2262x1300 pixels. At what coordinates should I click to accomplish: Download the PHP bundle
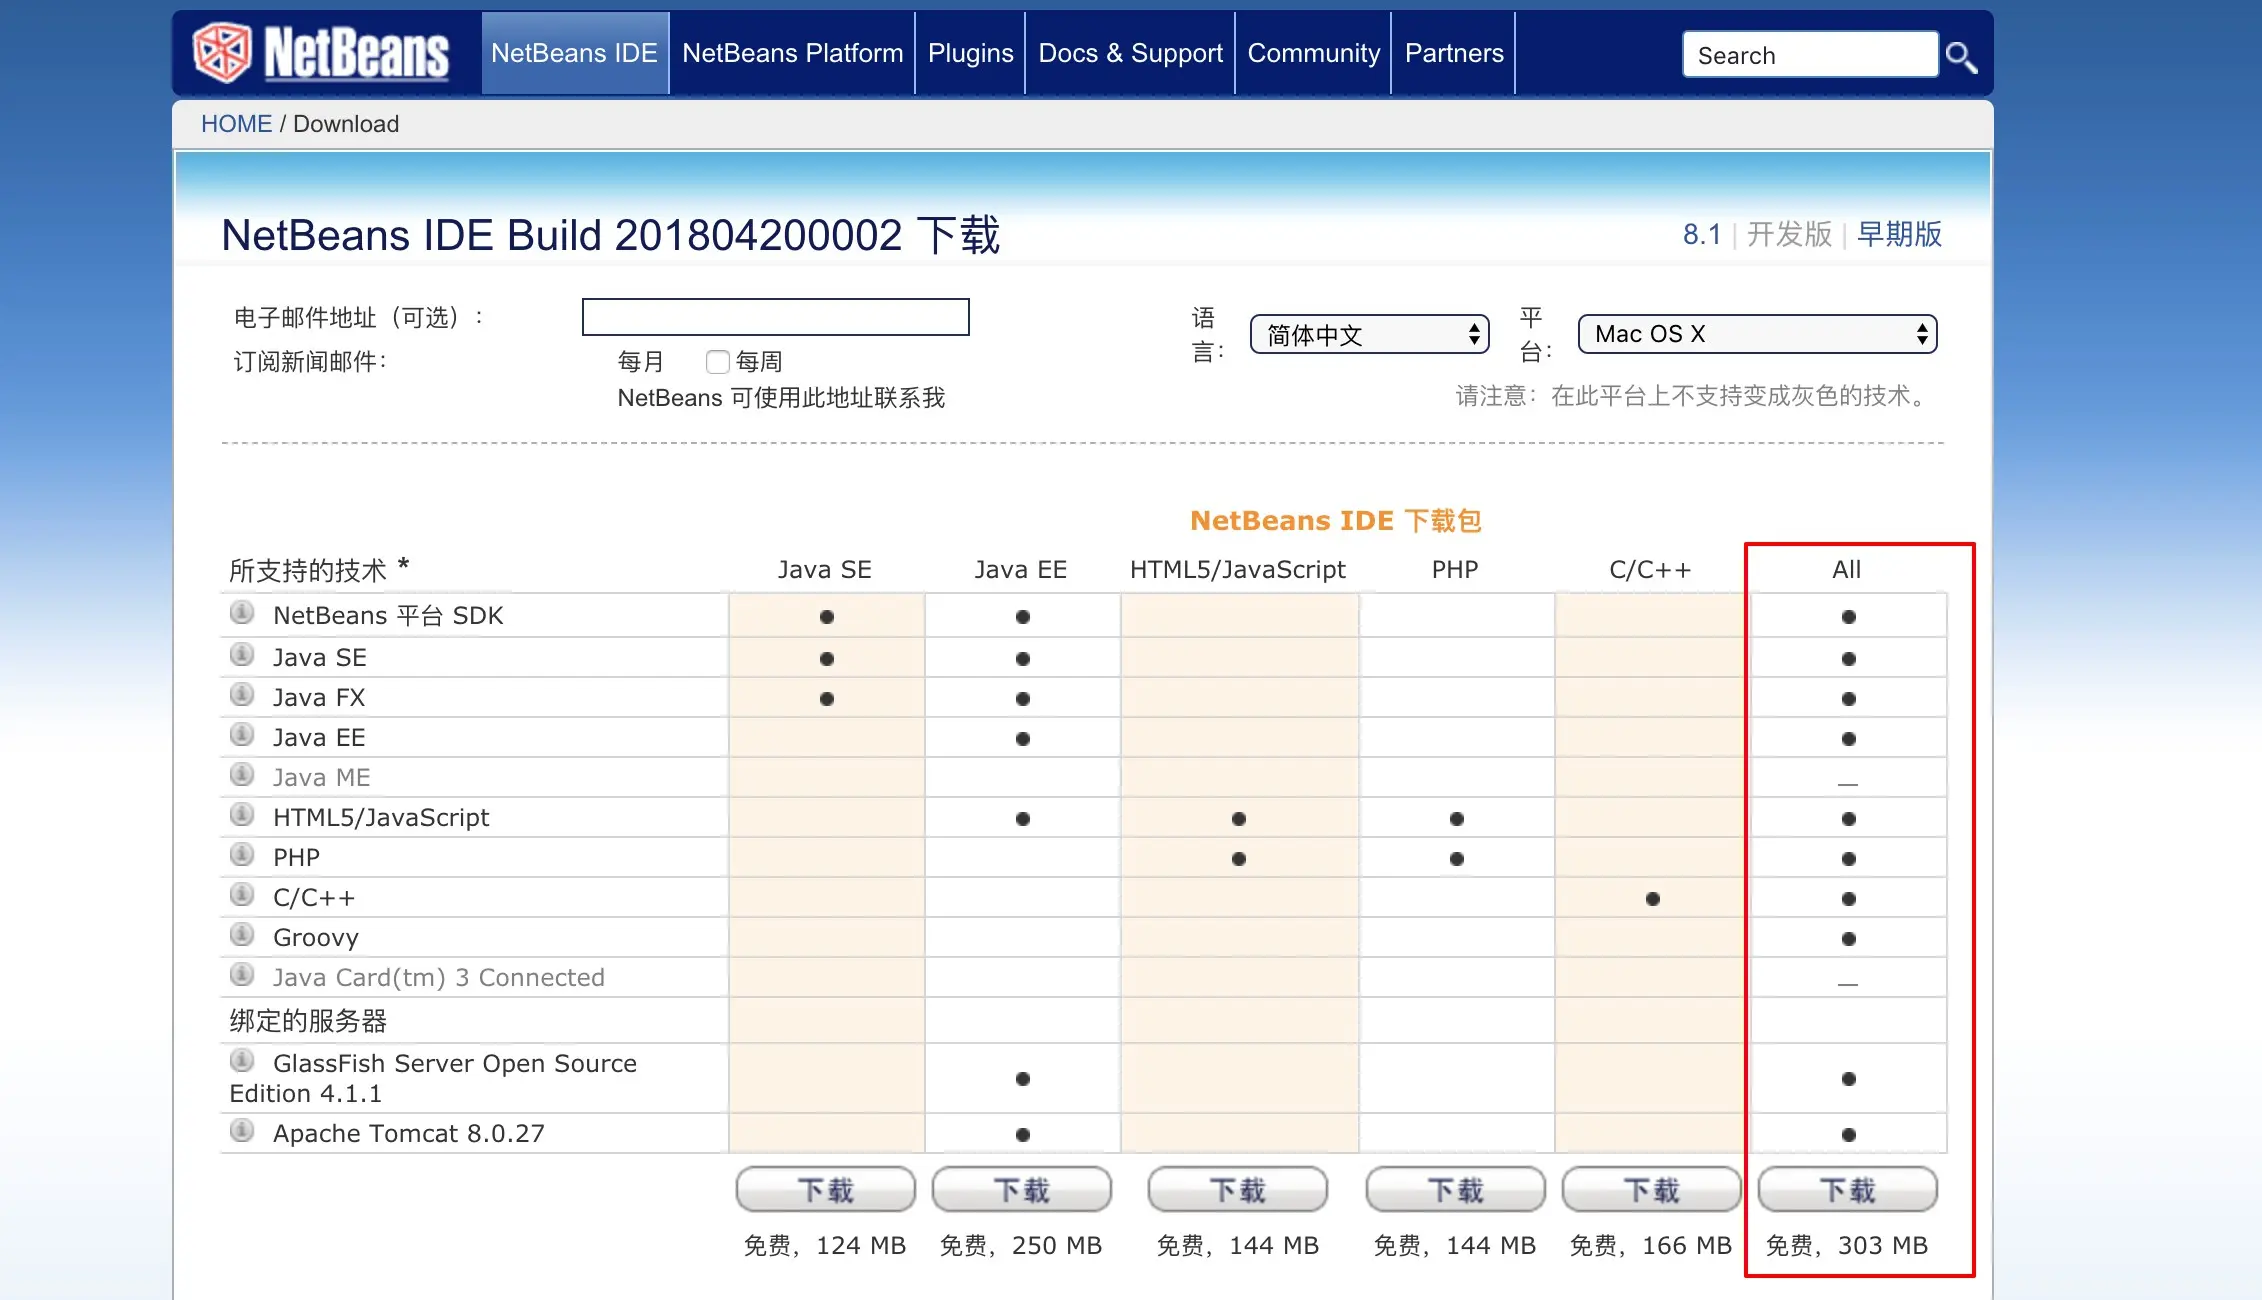(x=1456, y=1190)
